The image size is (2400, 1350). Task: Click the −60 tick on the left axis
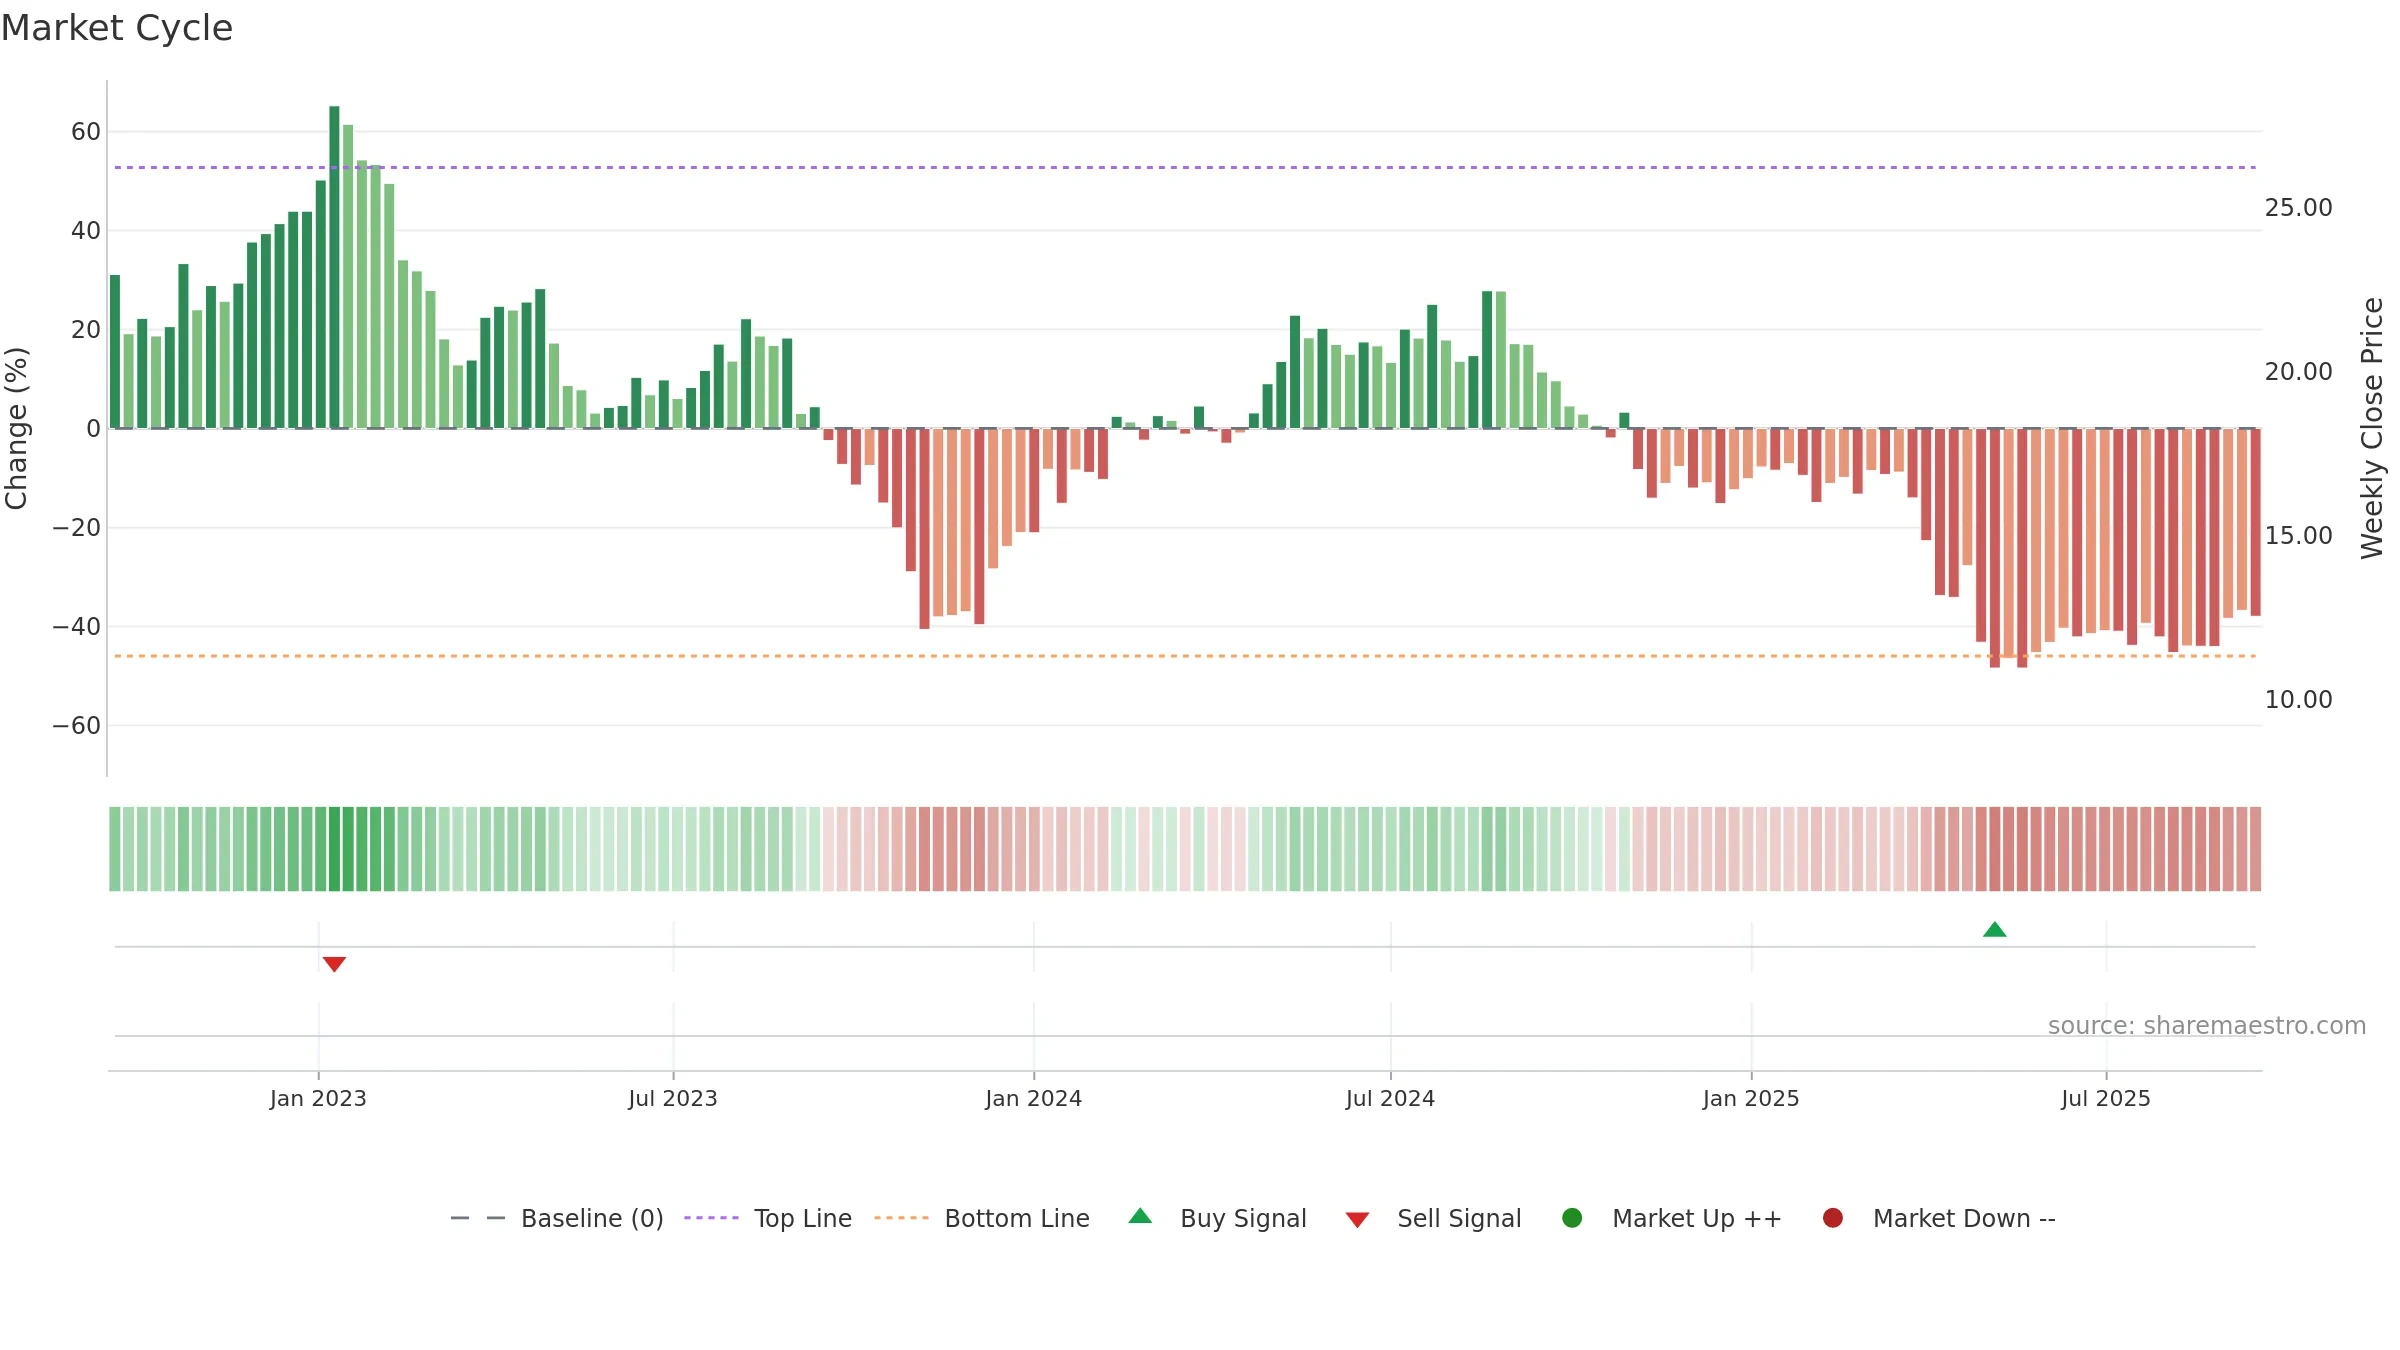pos(77,726)
